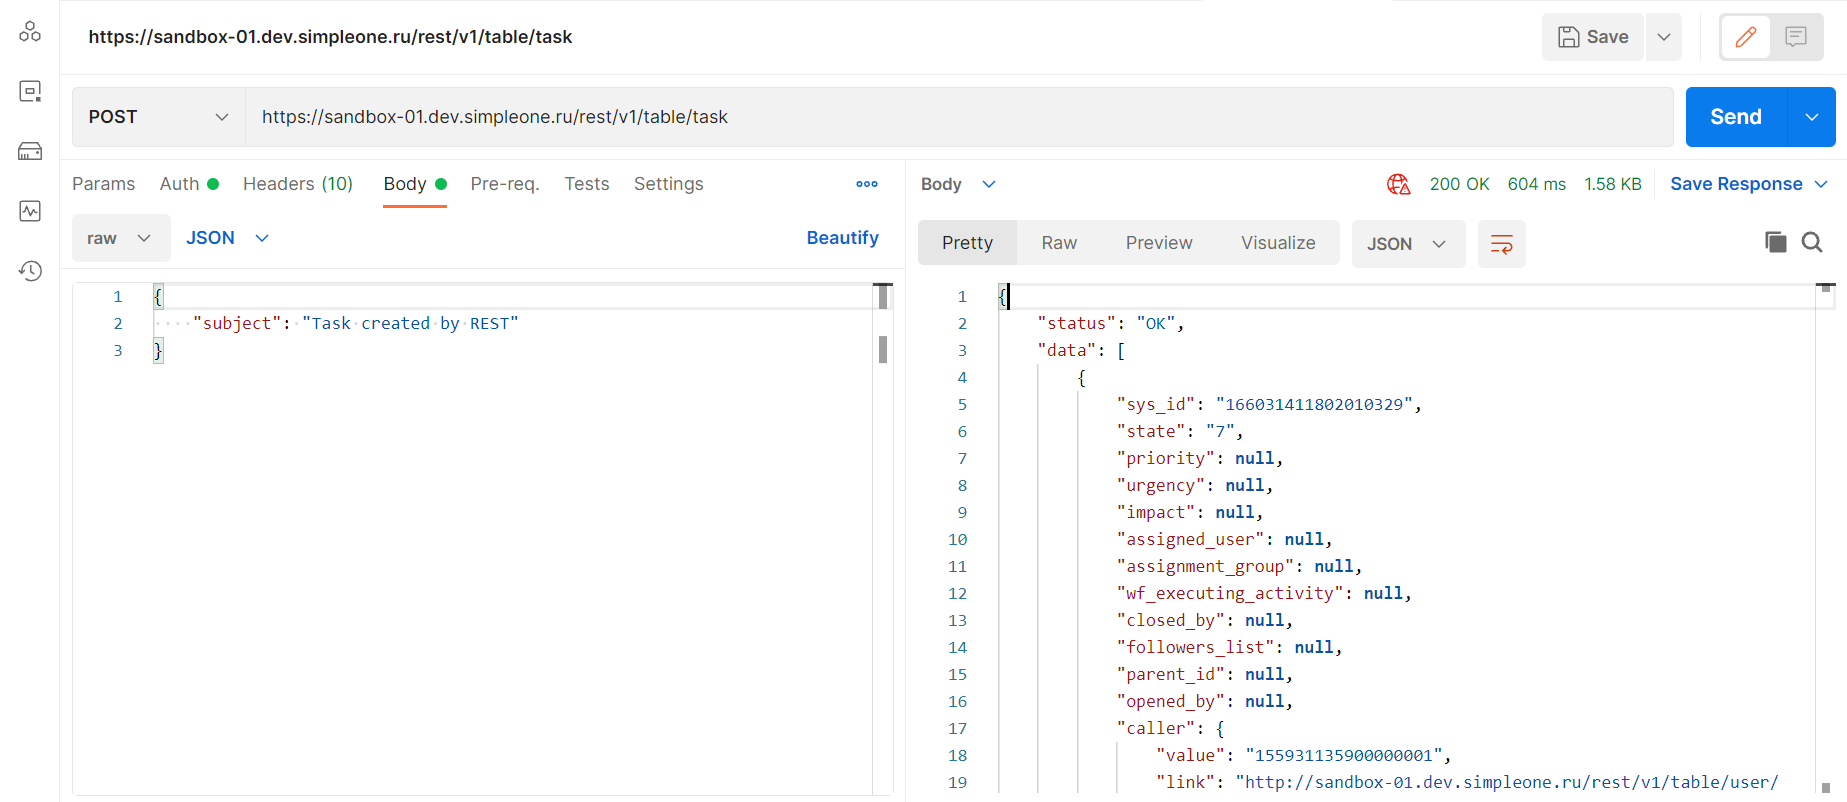The image size is (1847, 802).
Task: Open the APIs icon in left sidebar
Action: [x=30, y=32]
